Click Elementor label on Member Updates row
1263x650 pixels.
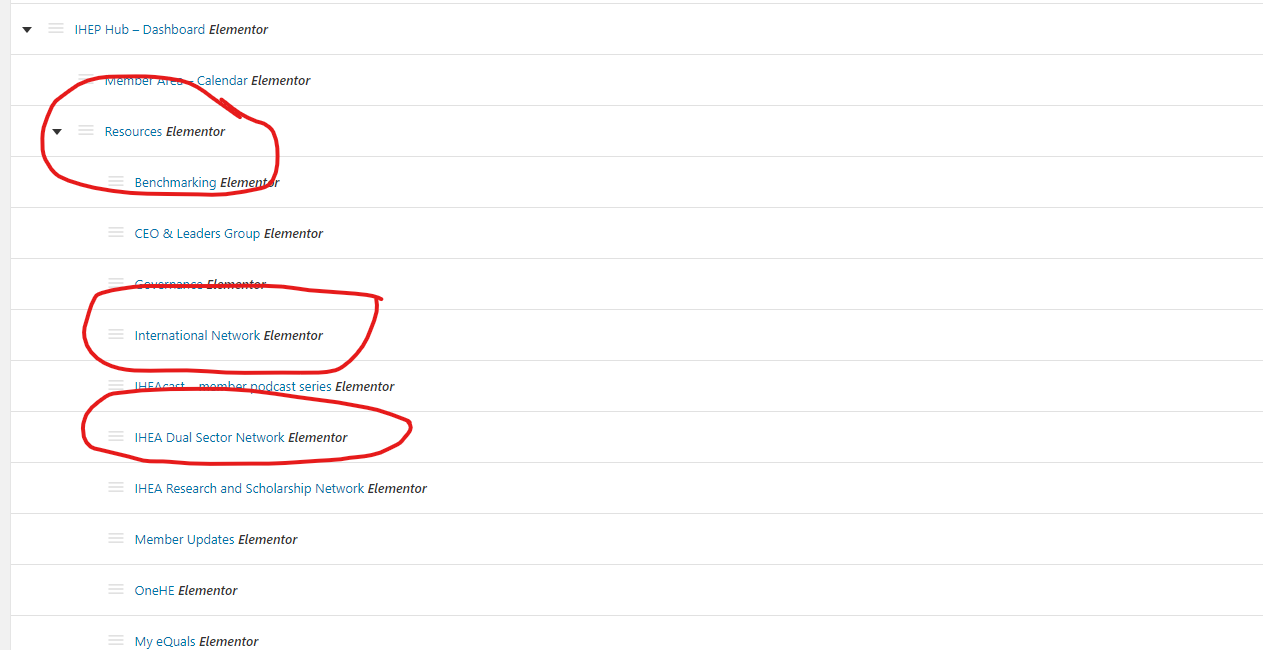click(268, 540)
